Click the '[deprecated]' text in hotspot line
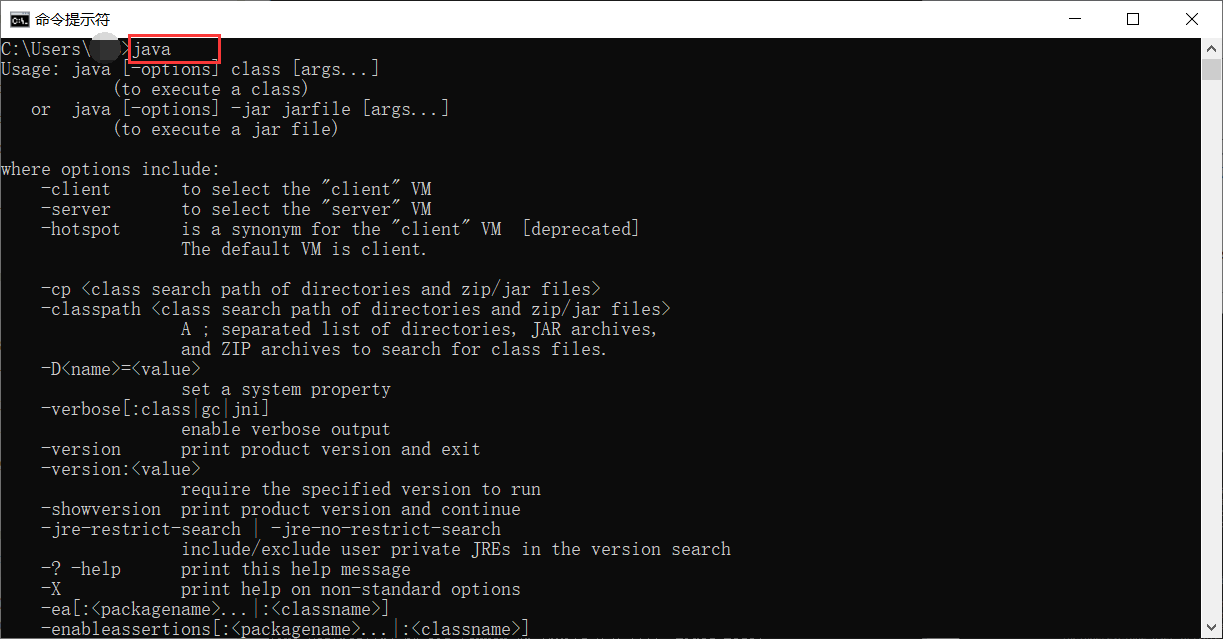 click(x=580, y=229)
